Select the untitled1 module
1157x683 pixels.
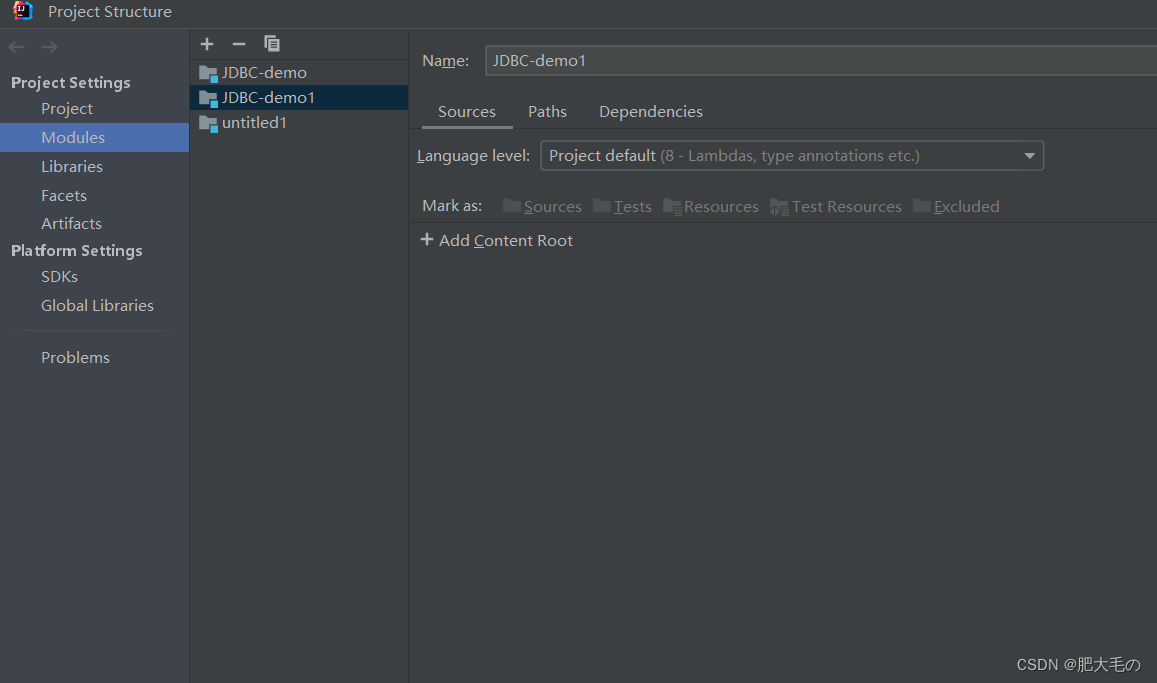(x=299, y=122)
